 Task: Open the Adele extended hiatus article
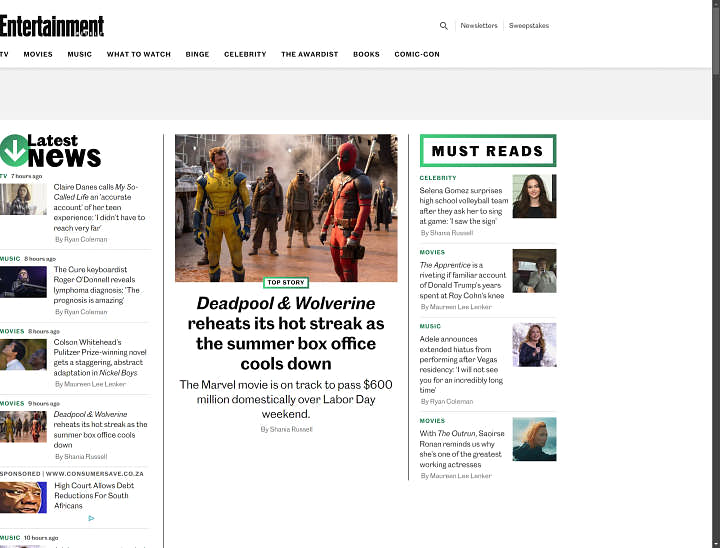pos(461,364)
